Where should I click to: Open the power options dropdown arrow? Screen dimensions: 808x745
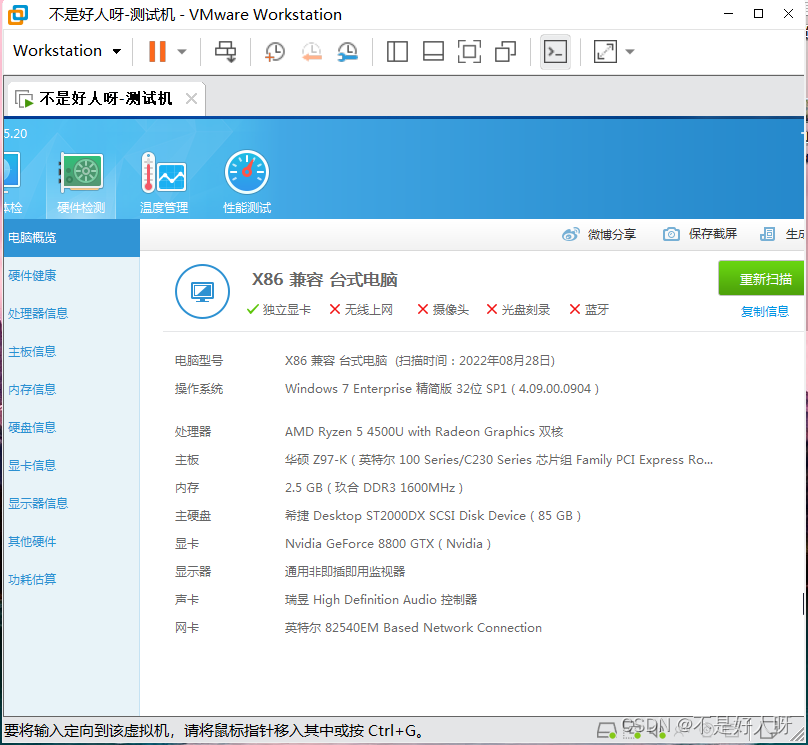(181, 52)
